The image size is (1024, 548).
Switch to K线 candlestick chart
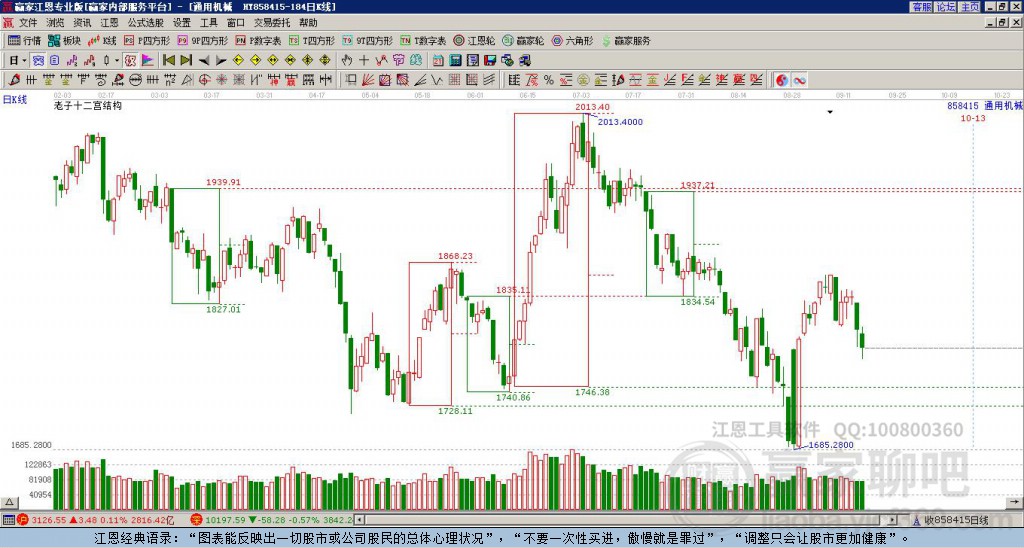102,40
